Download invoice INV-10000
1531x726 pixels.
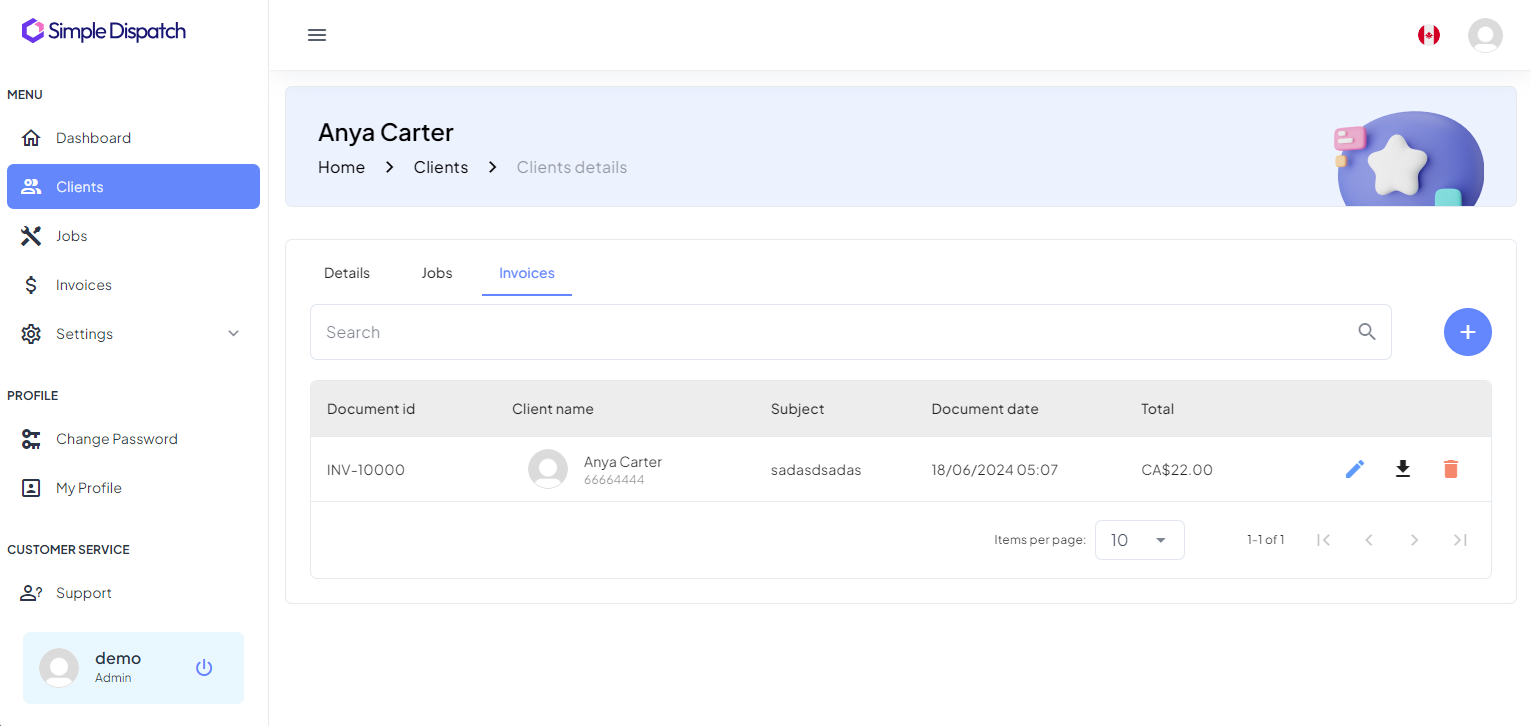1403,469
